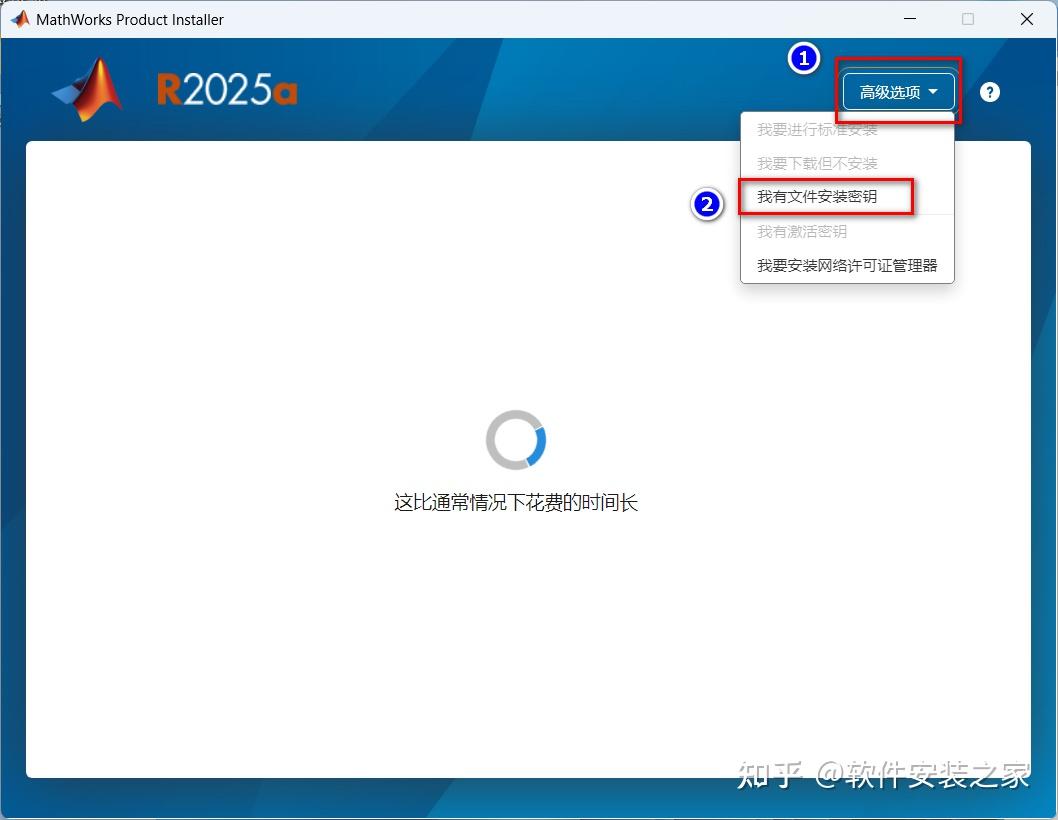1058x820 pixels.
Task: Collapse the advanced options menu
Action: click(x=897, y=91)
